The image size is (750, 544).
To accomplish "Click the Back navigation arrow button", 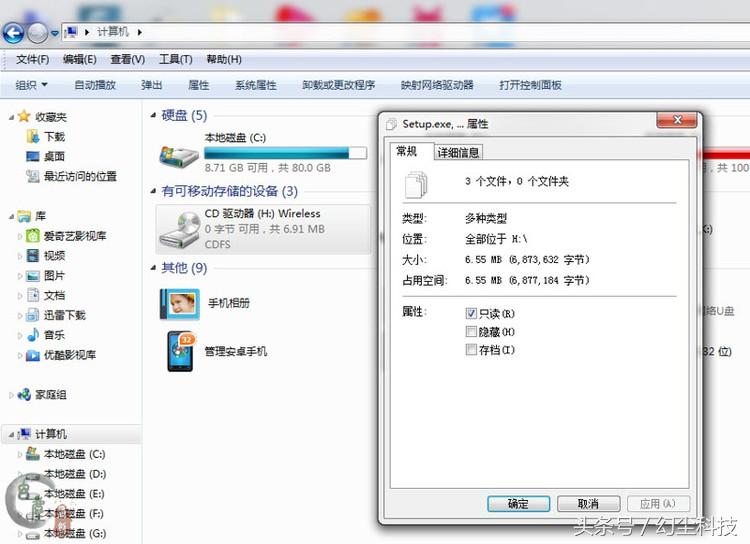I will pos(13,33).
